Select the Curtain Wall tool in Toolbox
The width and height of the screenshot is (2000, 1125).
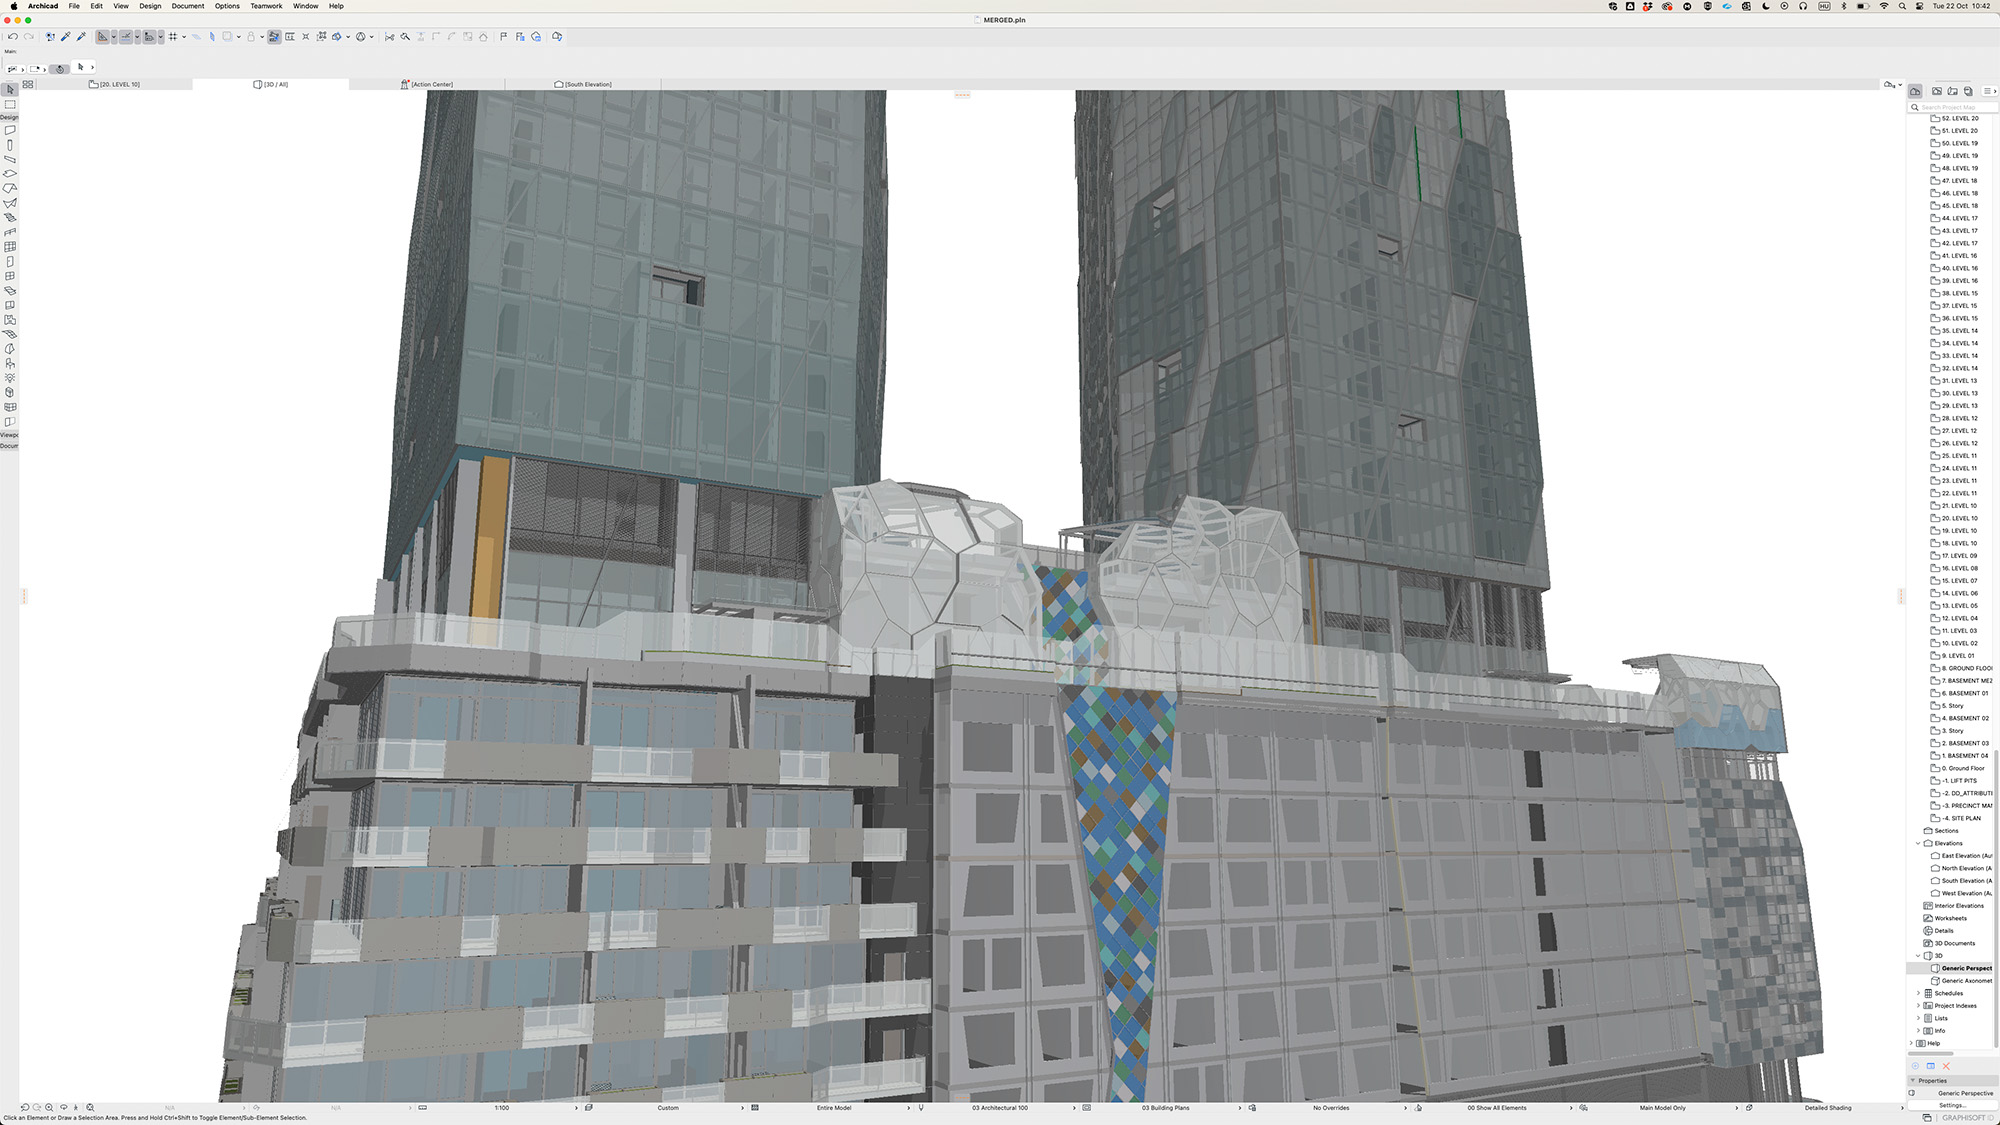10,247
